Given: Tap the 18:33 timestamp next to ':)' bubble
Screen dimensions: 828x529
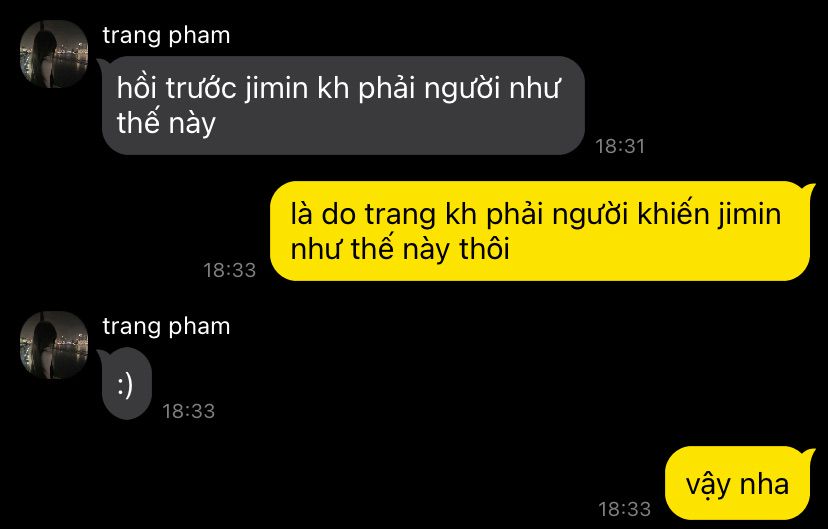Looking at the screenshot, I should point(189,411).
